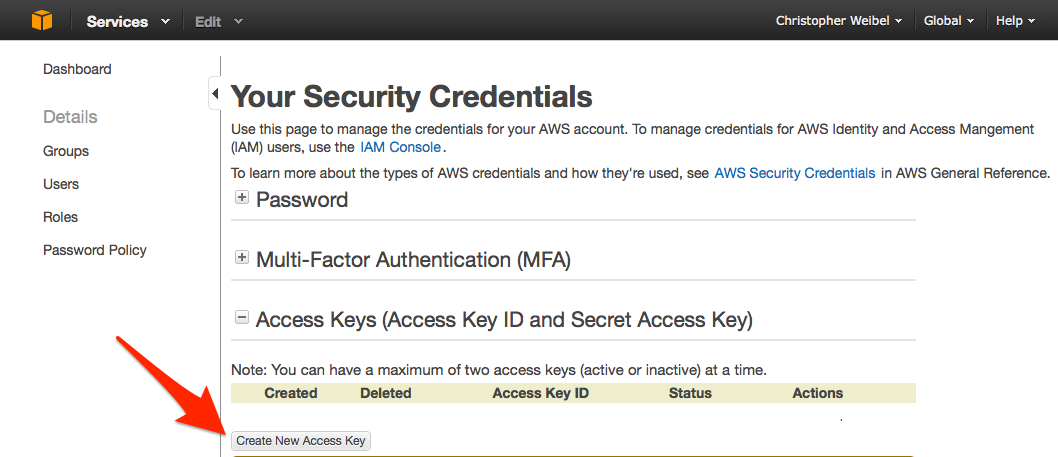Viewport: 1058px width, 457px height.
Task: Click the Access Key ID column header
Action: 540,393
